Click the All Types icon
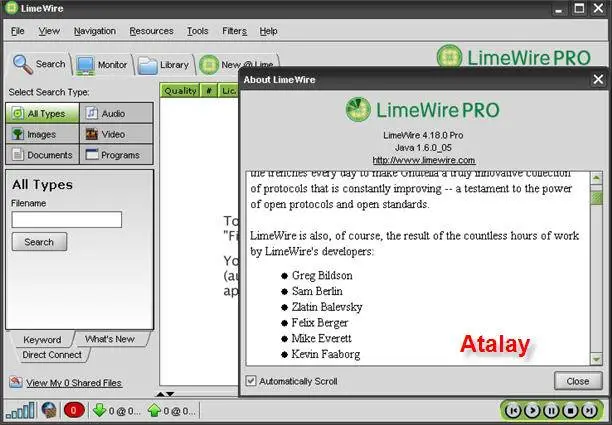 tap(18, 114)
